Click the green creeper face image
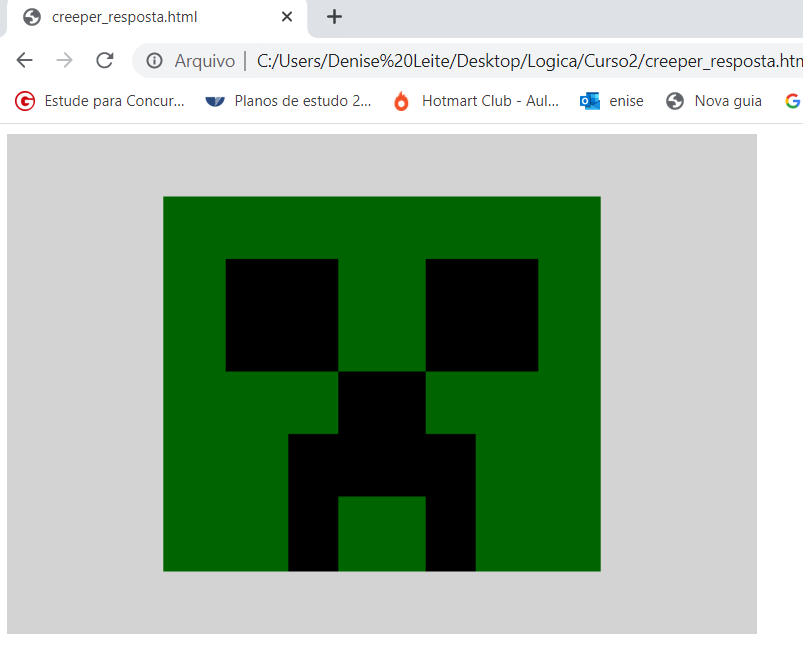The width and height of the screenshot is (803, 661). pos(381,383)
